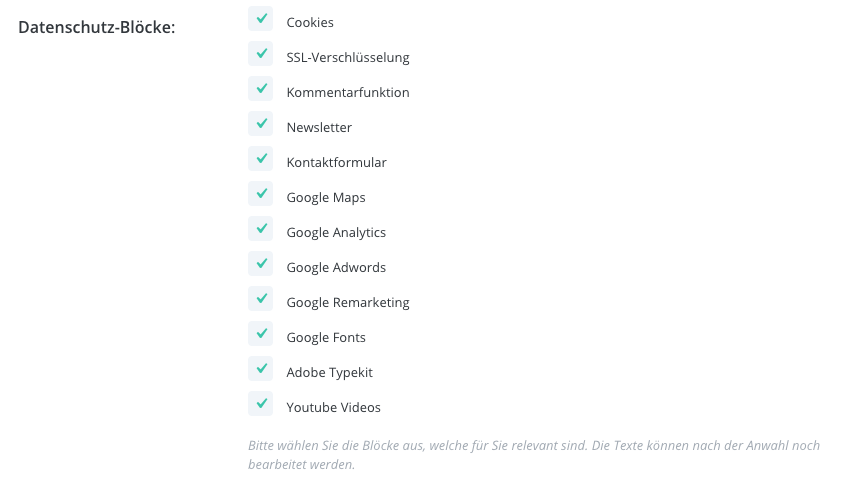This screenshot has width=845, height=485.
Task: Click the Youtube Videos label text
Action: click(x=333, y=407)
